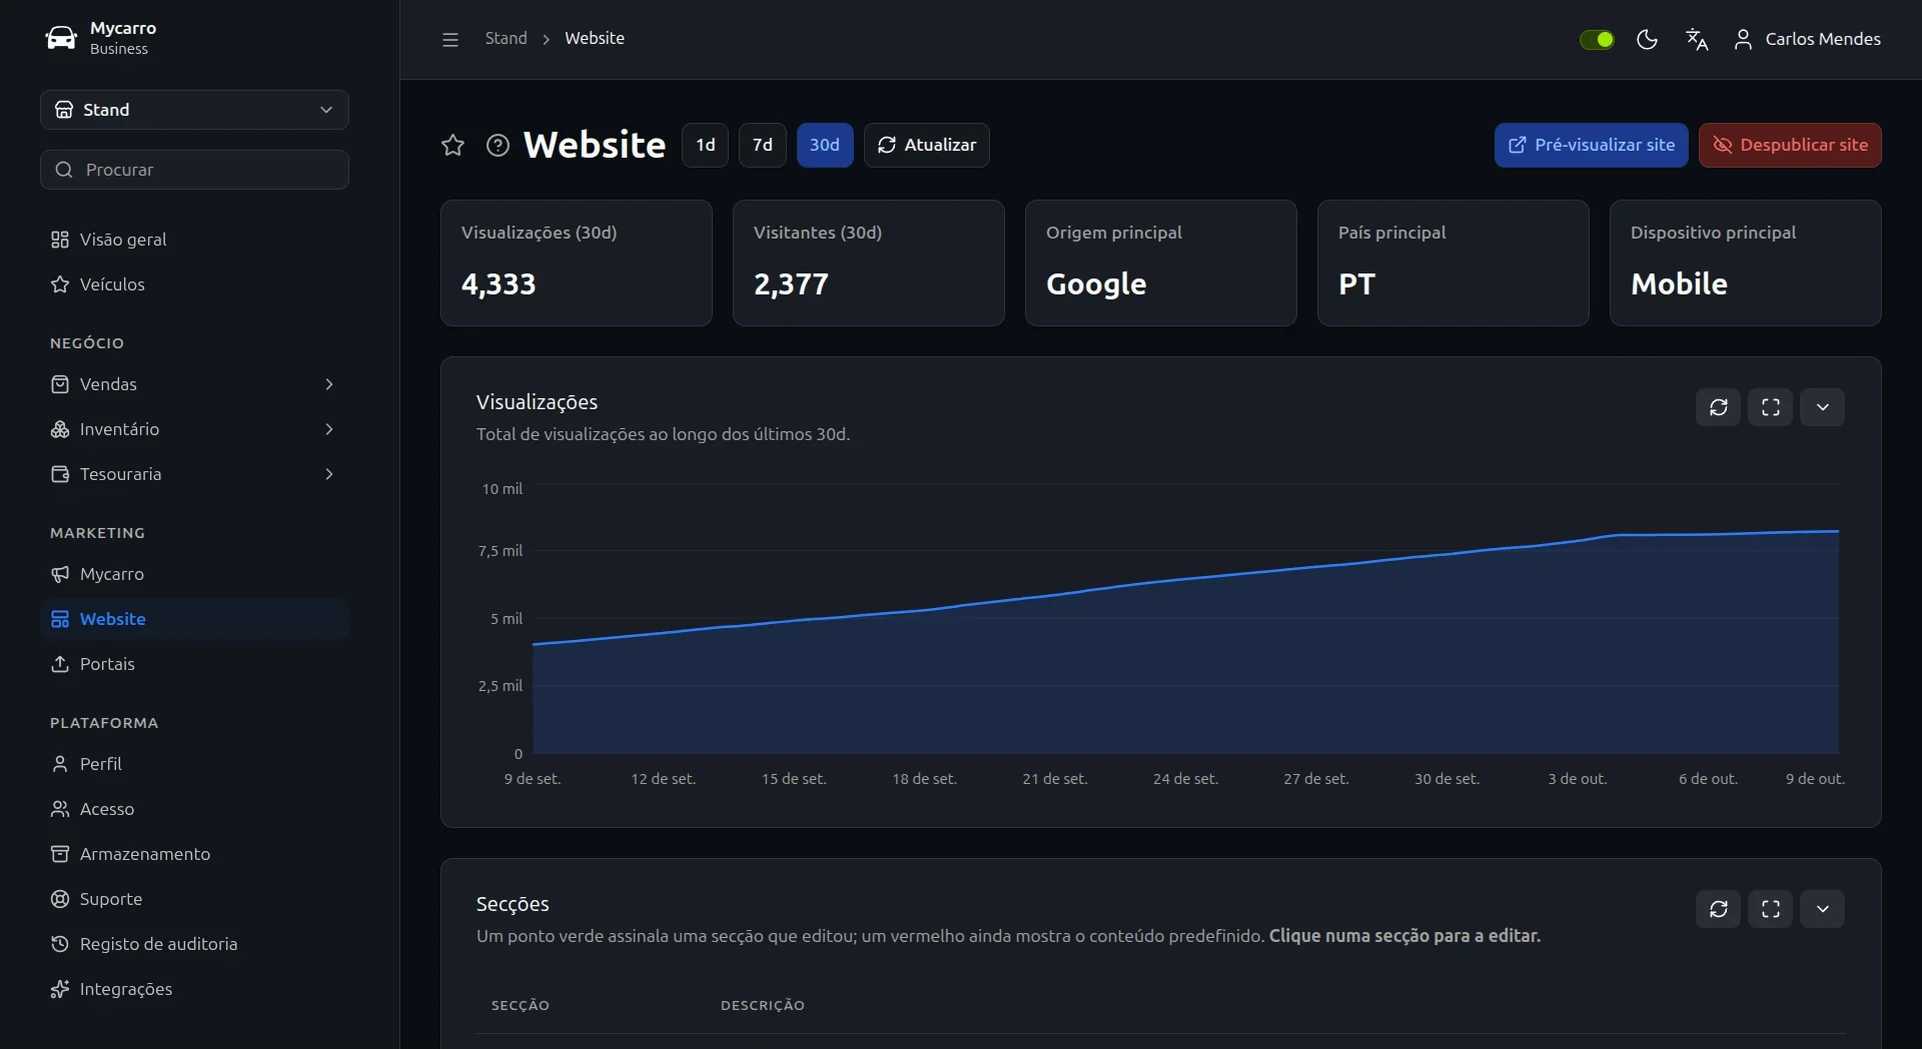Open Perfil in the sidebar
This screenshot has width=1922, height=1049.
[x=194, y=764]
